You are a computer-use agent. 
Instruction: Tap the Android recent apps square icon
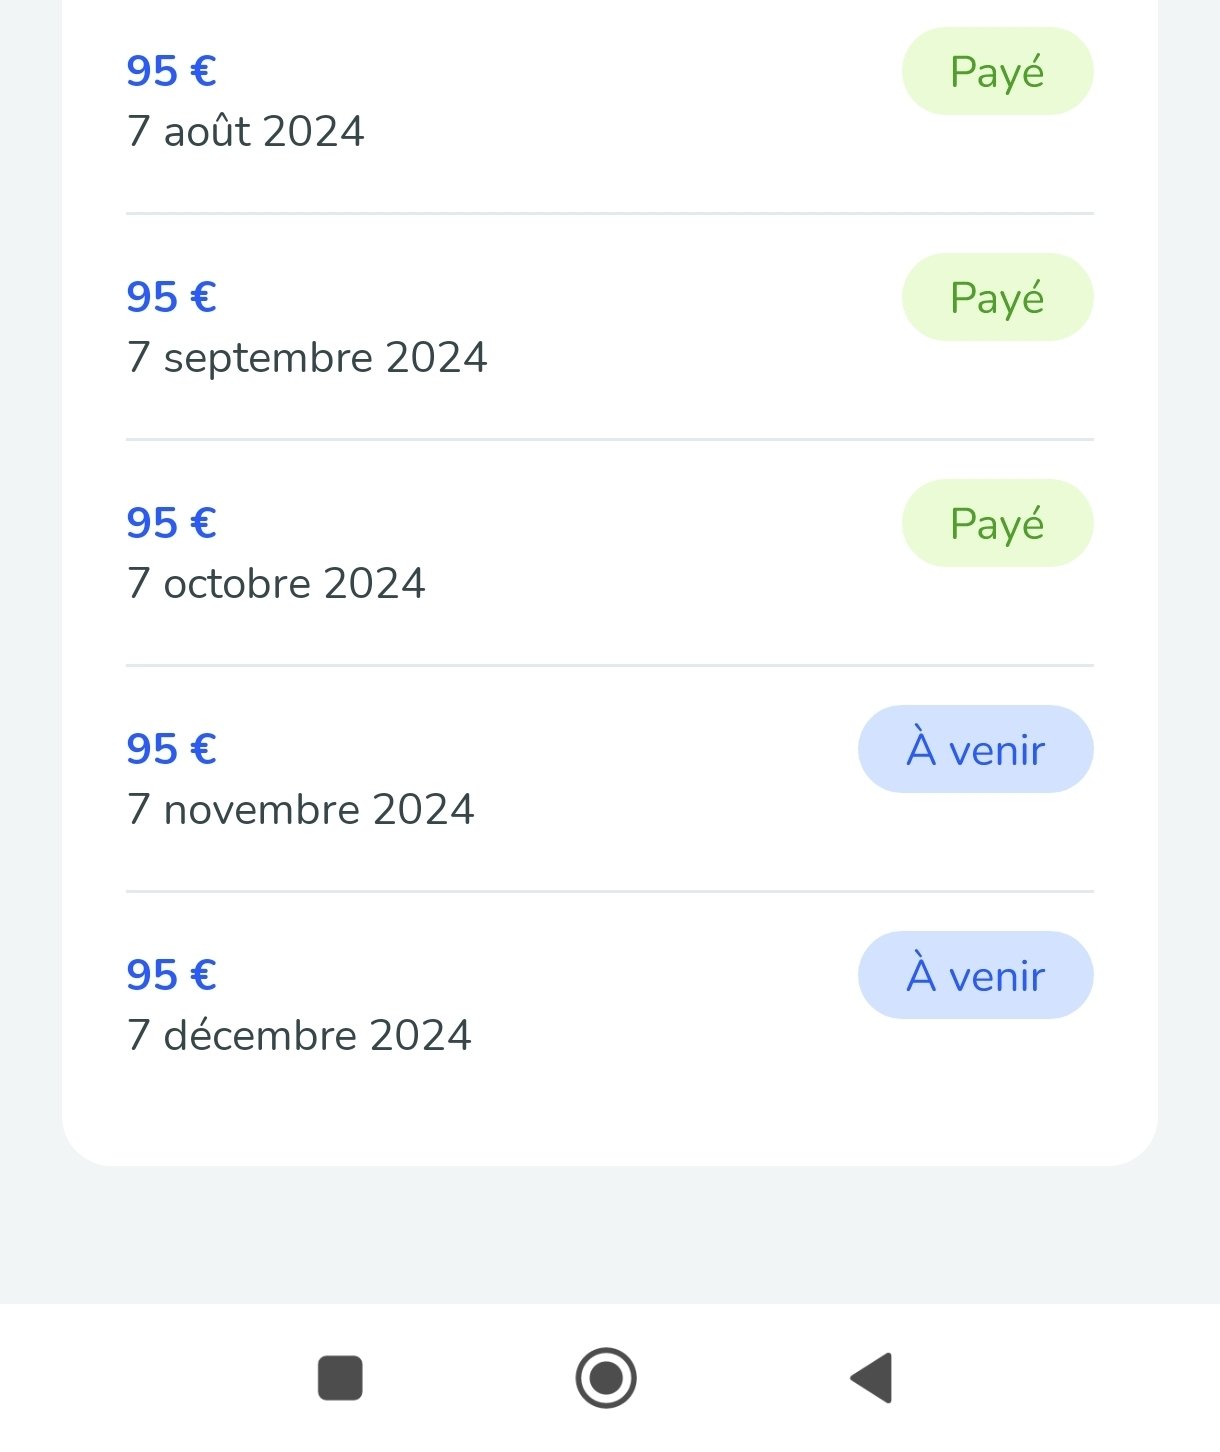pos(340,1378)
